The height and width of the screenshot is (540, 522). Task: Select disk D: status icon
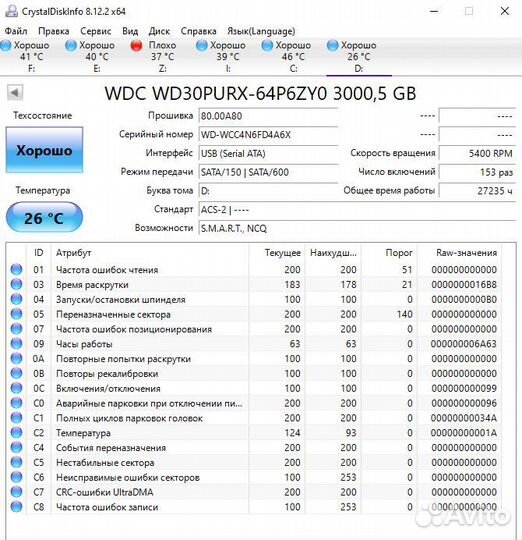(333, 45)
